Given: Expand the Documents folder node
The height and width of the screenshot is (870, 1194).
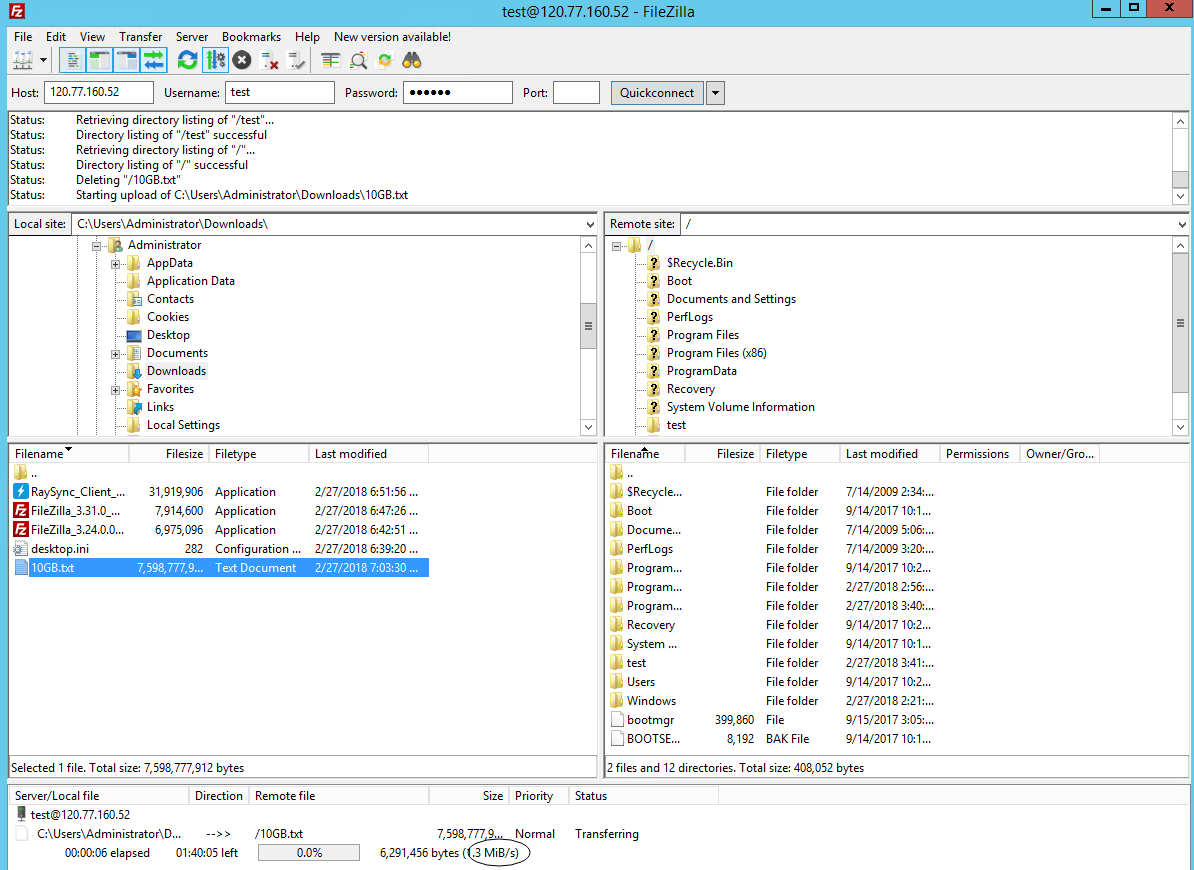Looking at the screenshot, I should (116, 354).
